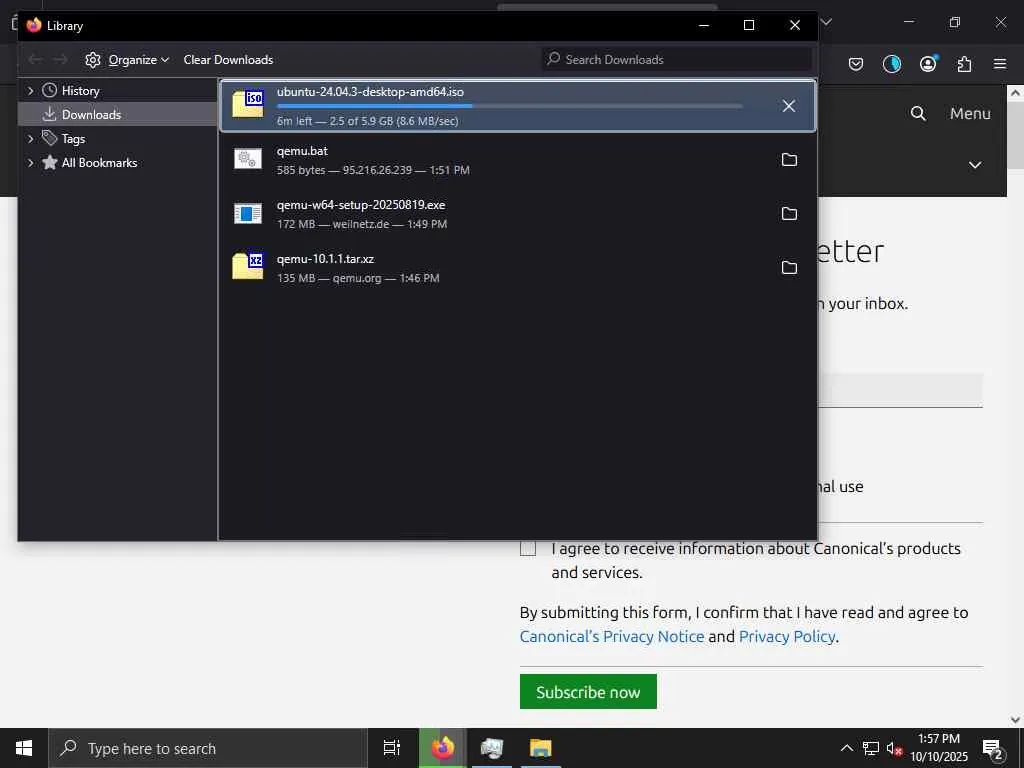This screenshot has width=1024, height=768.
Task: Select the qemu.bat file name
Action: click(302, 151)
